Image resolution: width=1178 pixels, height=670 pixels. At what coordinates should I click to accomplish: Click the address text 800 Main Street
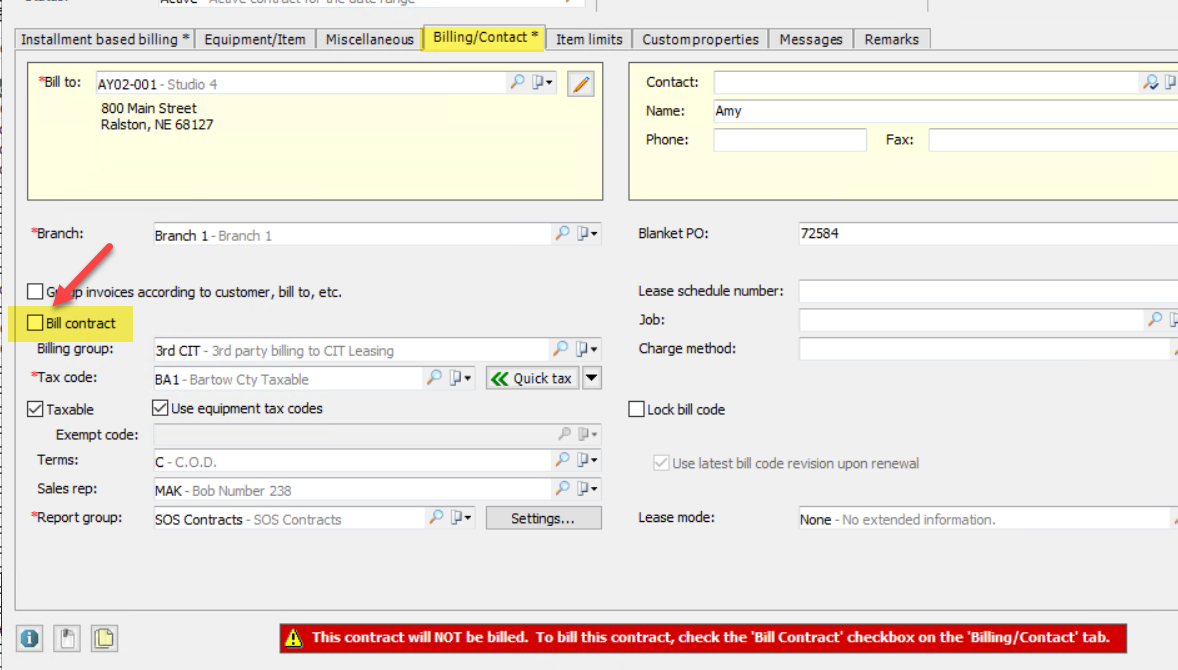149,108
